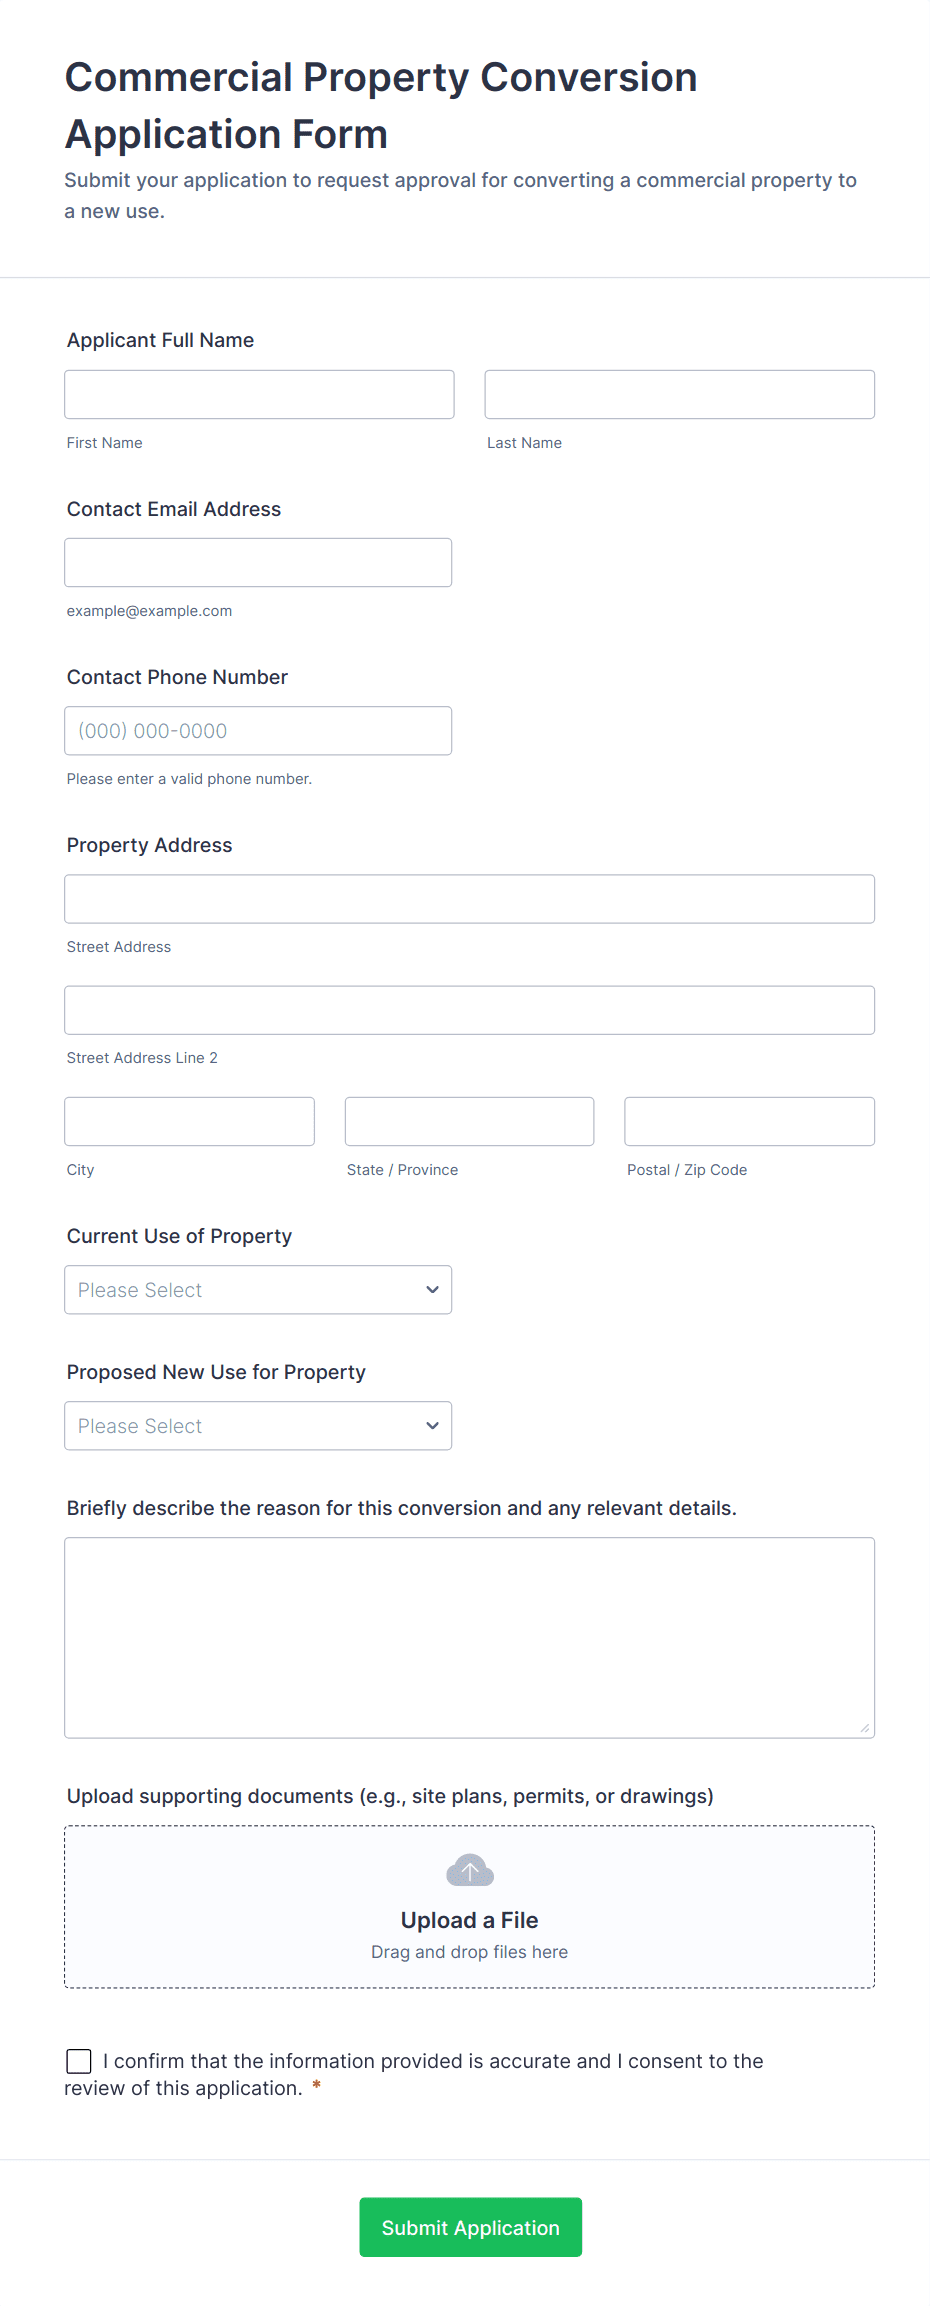Click the Street Address Line 2 field
930x2306 pixels.
pyautogui.click(x=469, y=1010)
